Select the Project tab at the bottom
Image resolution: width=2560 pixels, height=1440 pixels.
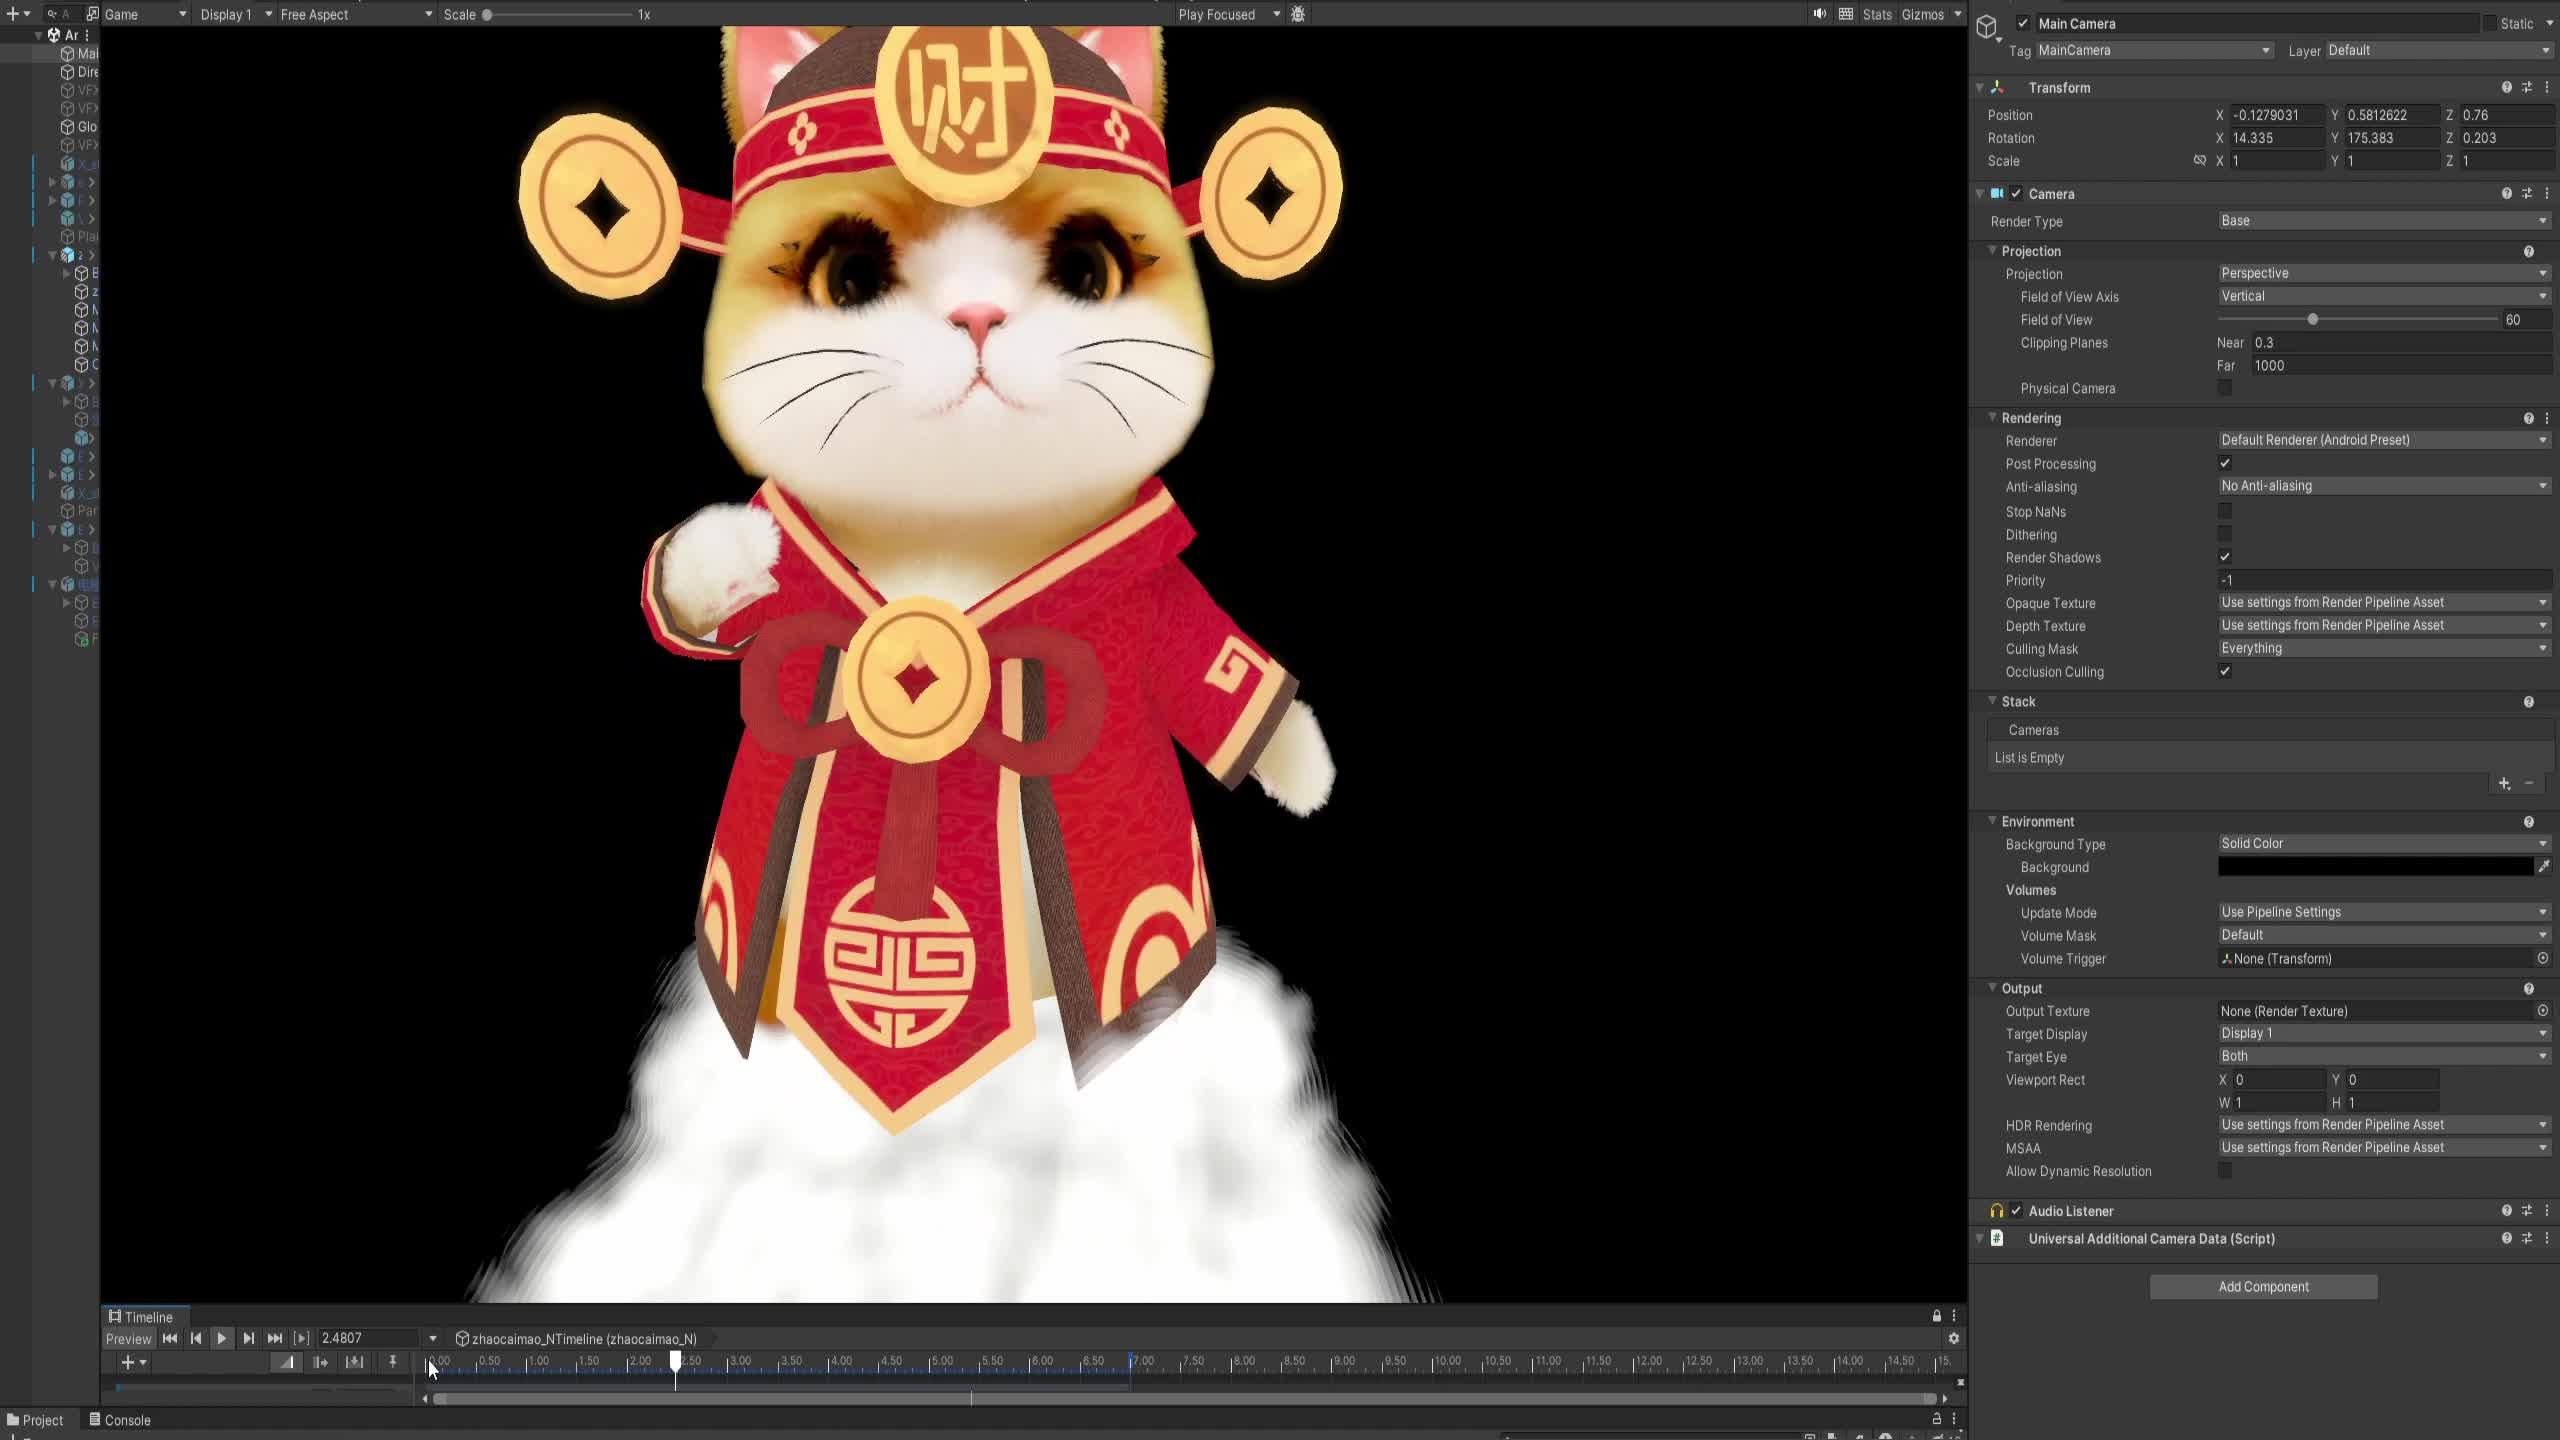38,1419
